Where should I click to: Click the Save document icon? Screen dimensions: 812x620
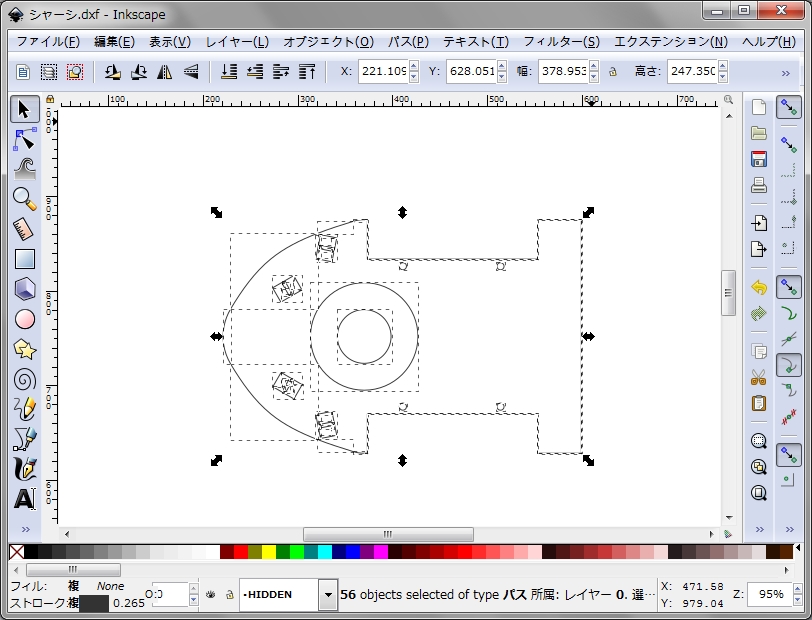click(759, 159)
